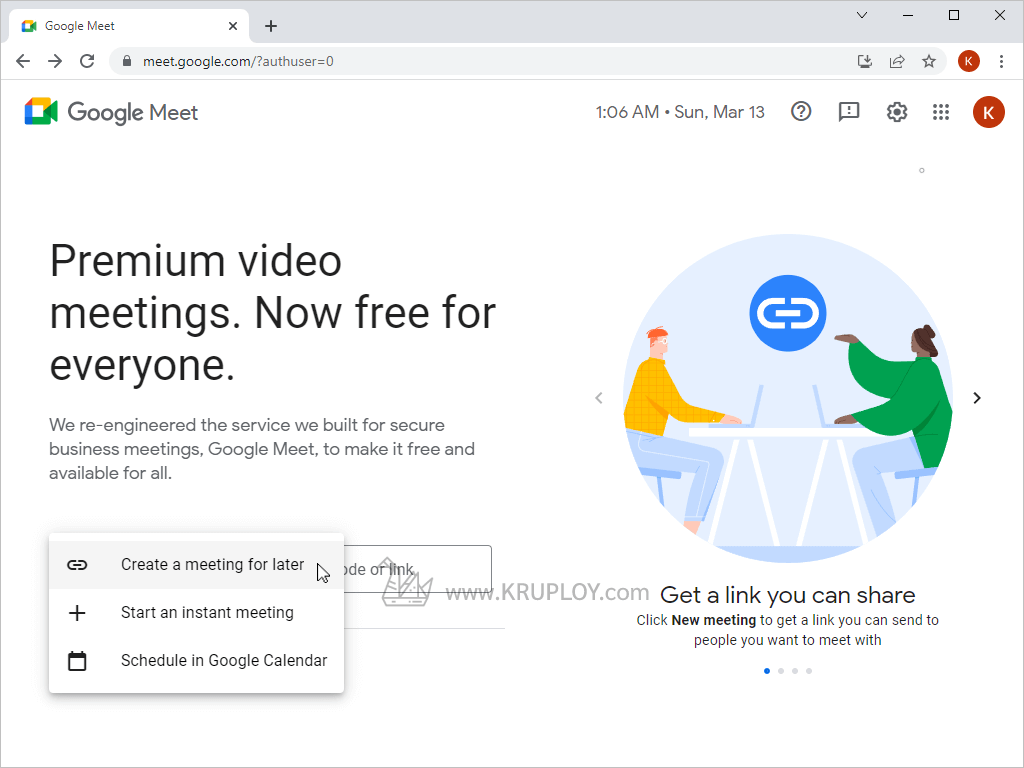Click the 'Get a link you can share' heading
Screen dimensions: 1024x768
(x=788, y=595)
